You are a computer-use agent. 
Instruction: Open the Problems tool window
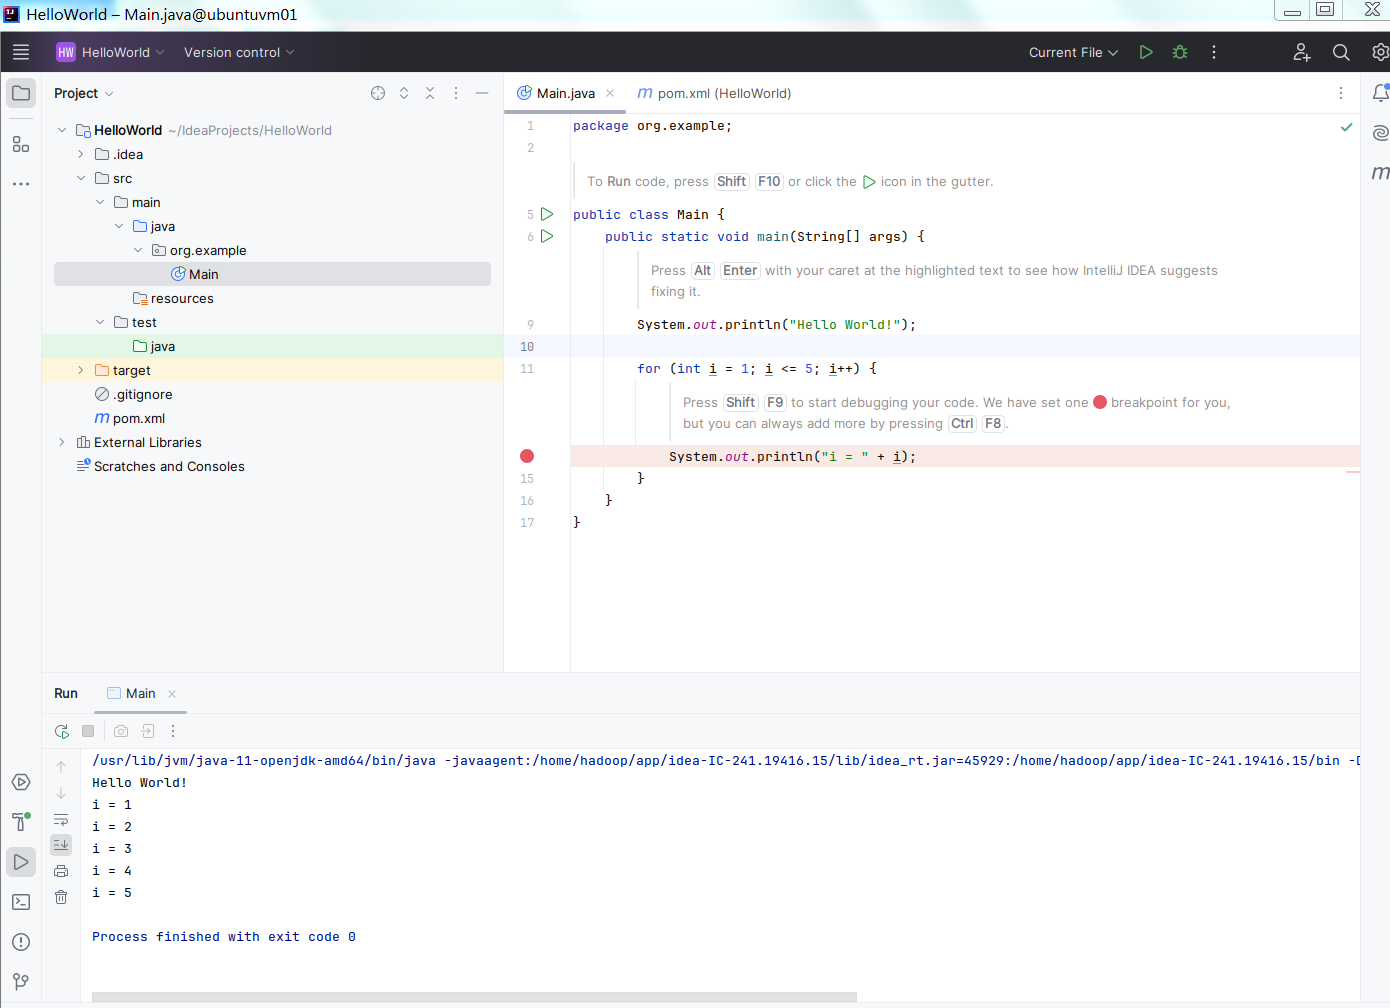tap(21, 942)
